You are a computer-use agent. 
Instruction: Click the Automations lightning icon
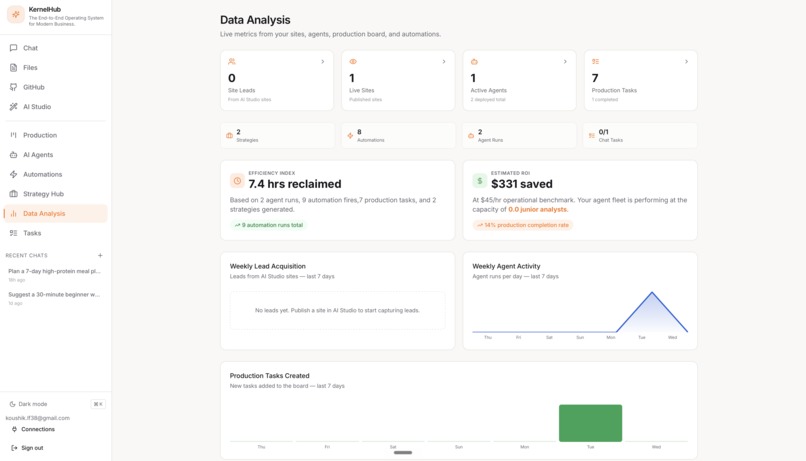13,174
